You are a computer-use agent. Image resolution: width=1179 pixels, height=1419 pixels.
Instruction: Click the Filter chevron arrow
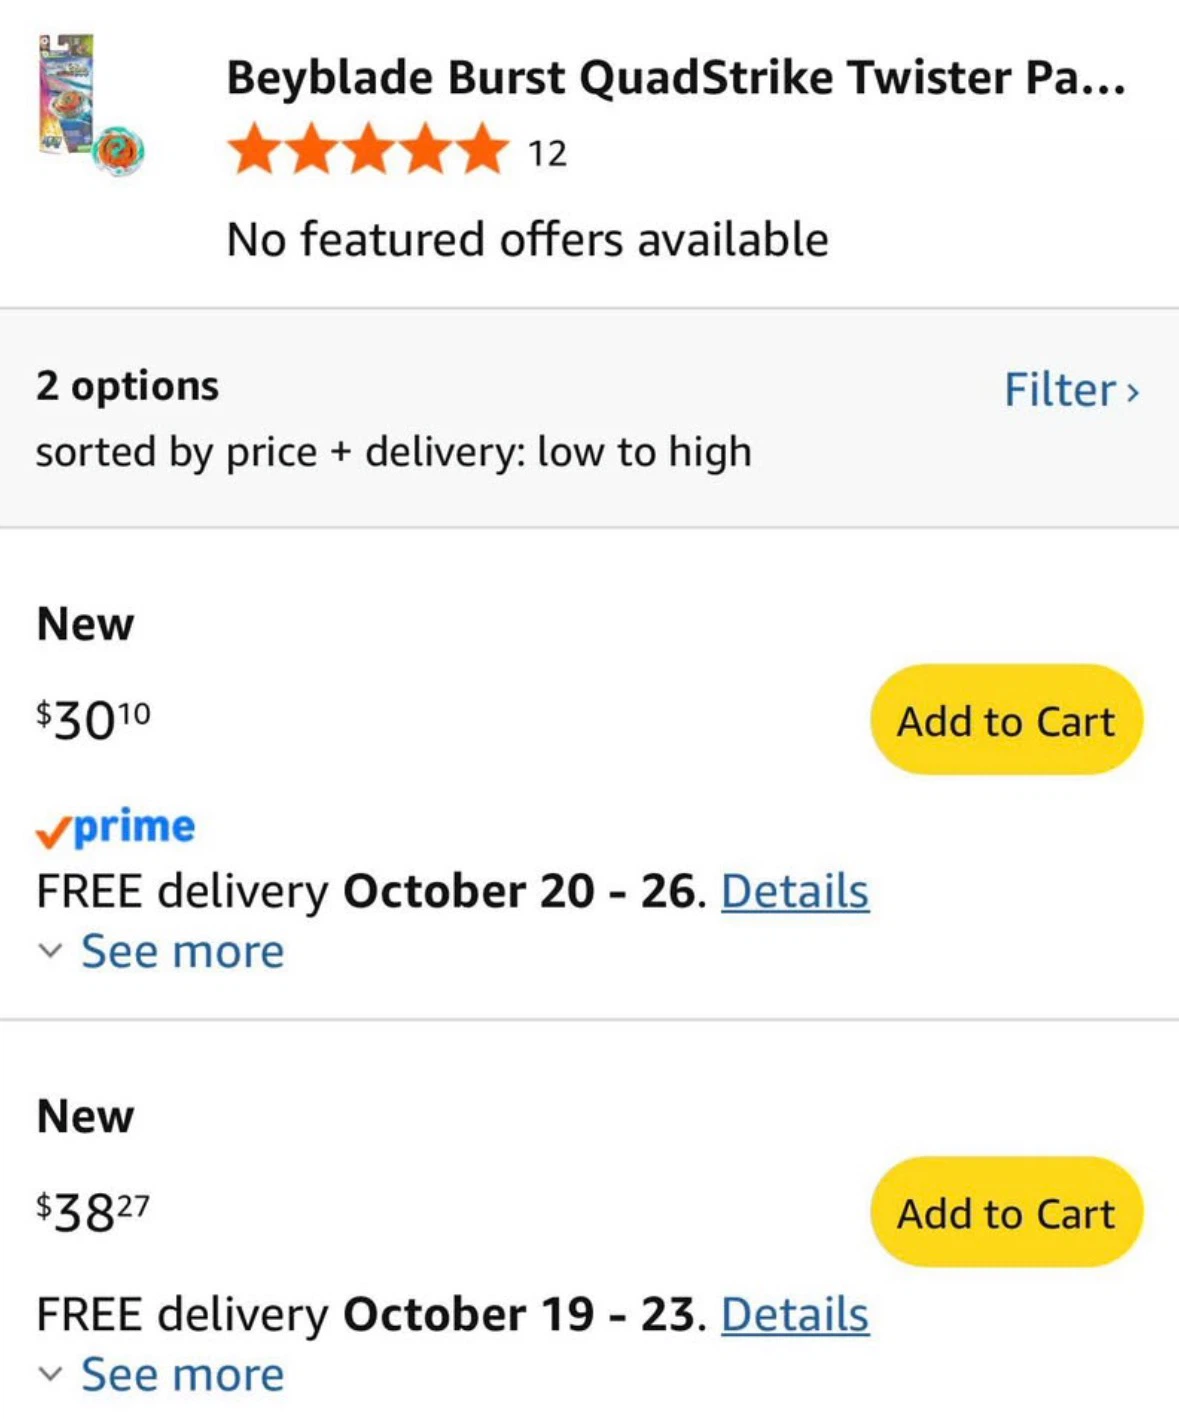point(1133,392)
